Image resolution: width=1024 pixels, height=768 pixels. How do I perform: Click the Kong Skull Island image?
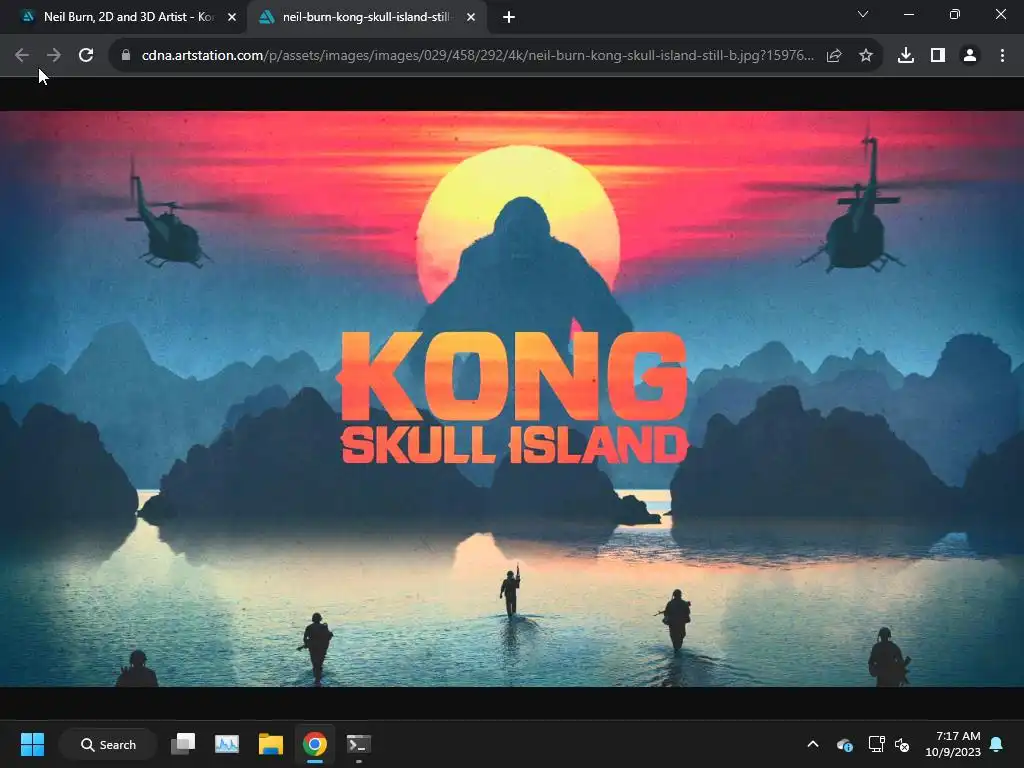tap(512, 398)
